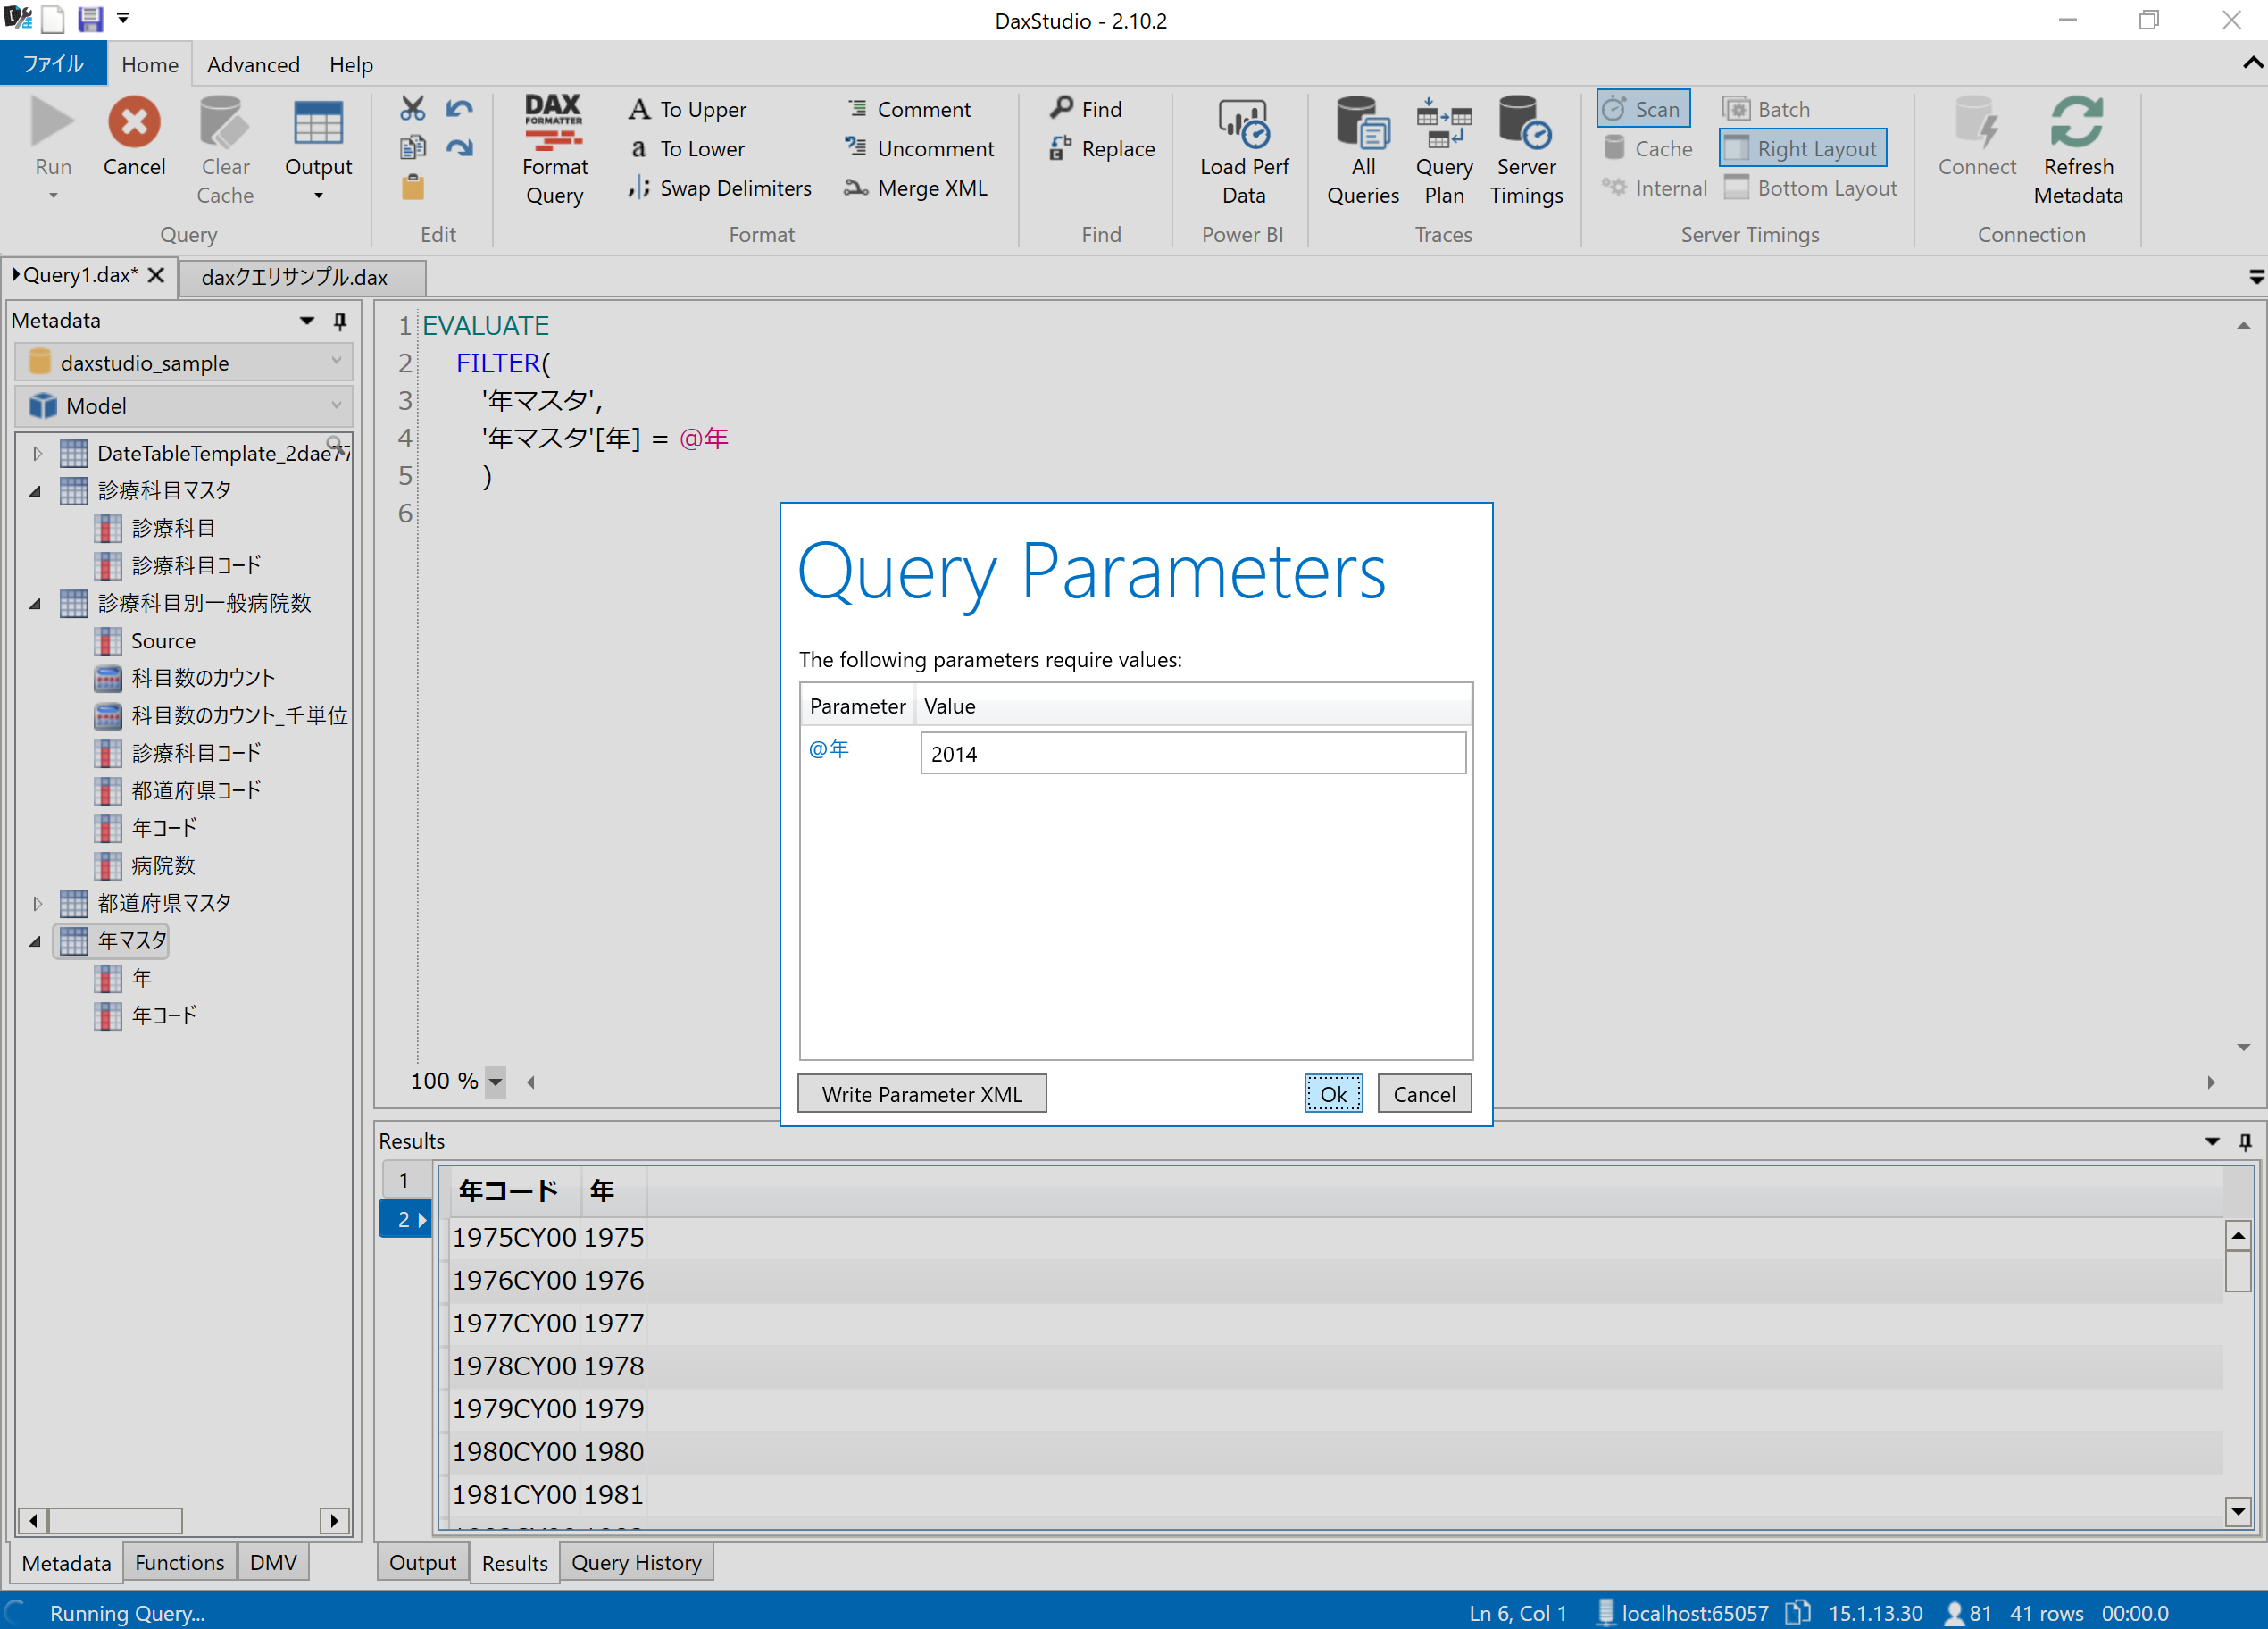Open the editor zoom percentage control
Viewport: 2268px width, 1629px height.
coord(496,1081)
